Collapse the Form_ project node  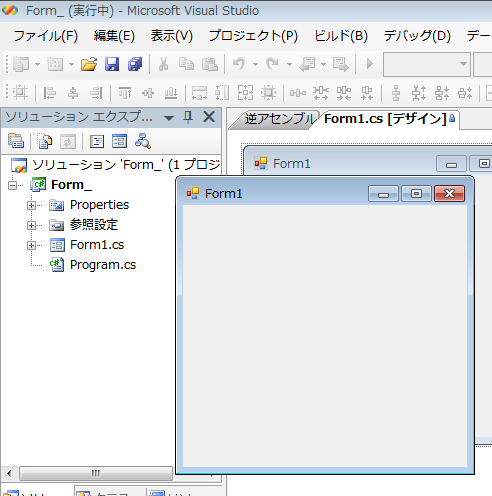coord(12,185)
